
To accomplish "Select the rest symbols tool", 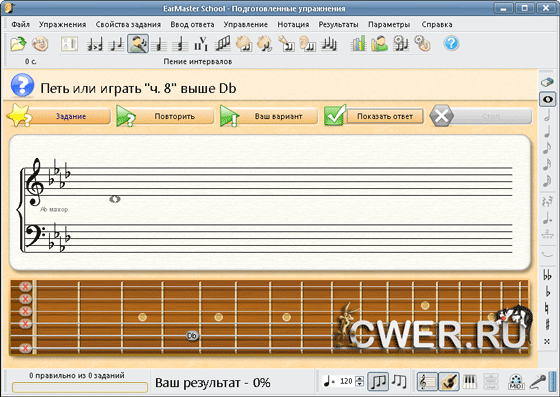I will coord(547,201).
